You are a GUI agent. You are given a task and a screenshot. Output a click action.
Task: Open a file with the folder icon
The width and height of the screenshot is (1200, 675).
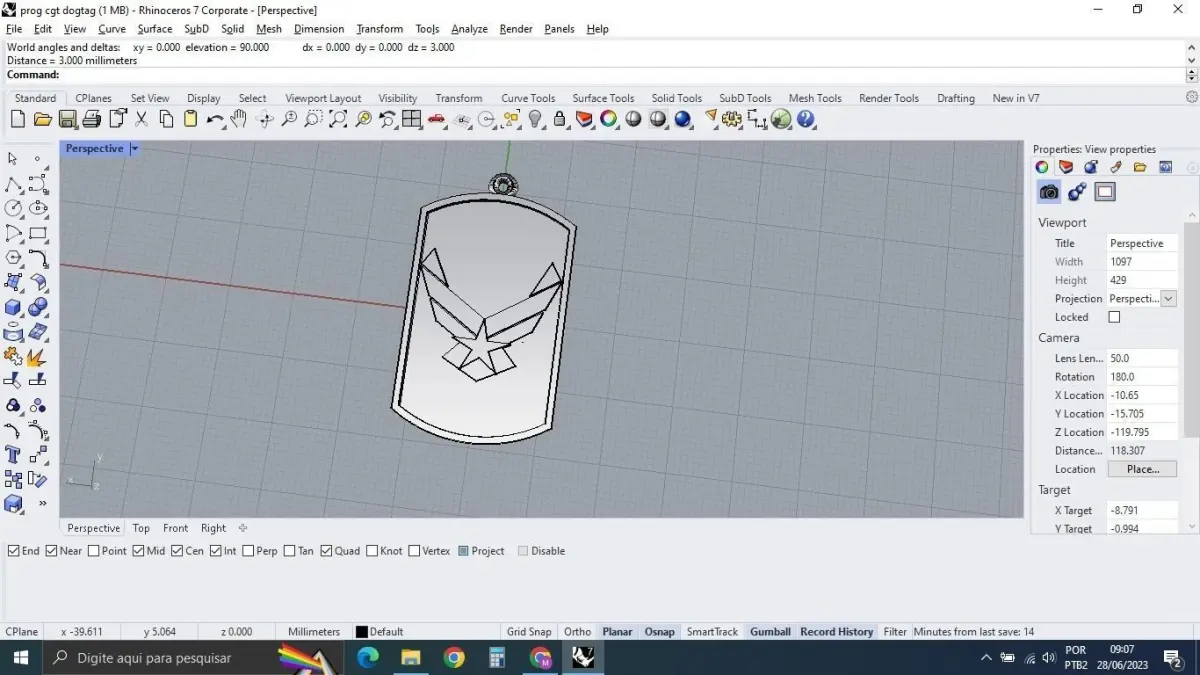pyautogui.click(x=42, y=119)
